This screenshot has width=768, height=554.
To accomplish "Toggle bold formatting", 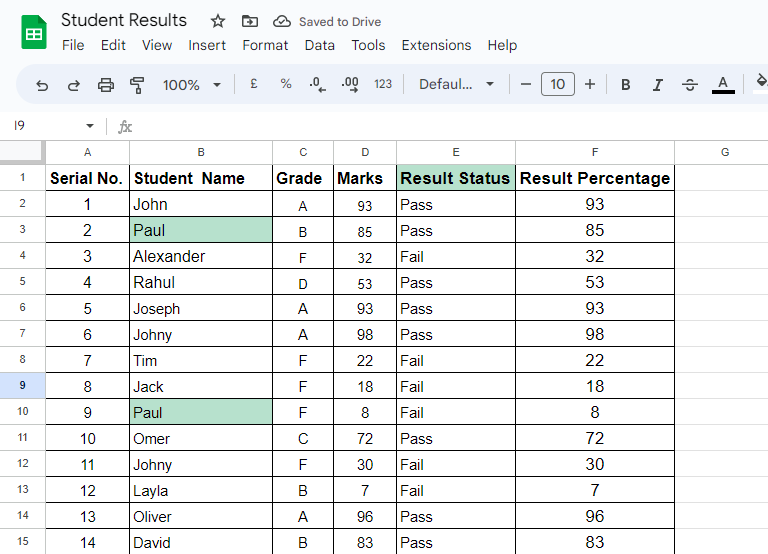I will click(x=625, y=85).
